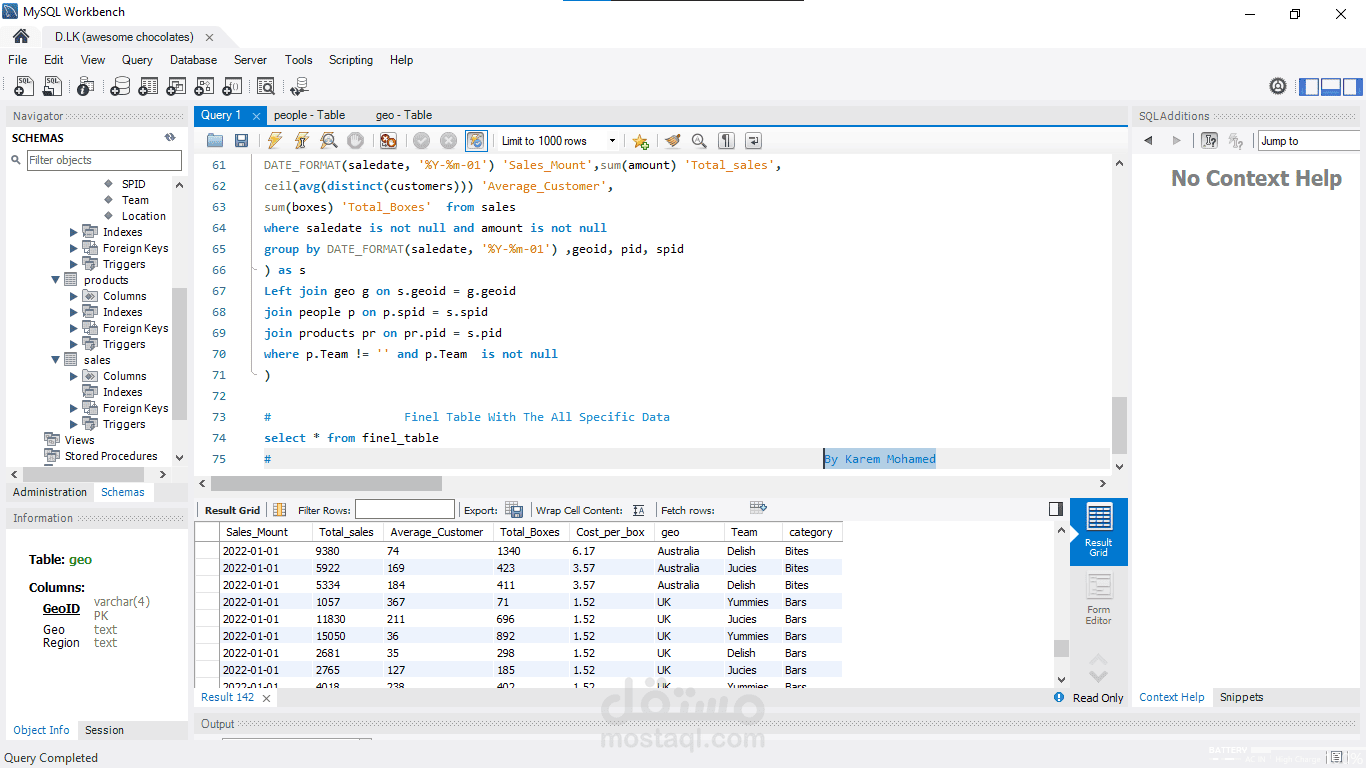Toggle invisible characters pilcrow icon

[726, 141]
